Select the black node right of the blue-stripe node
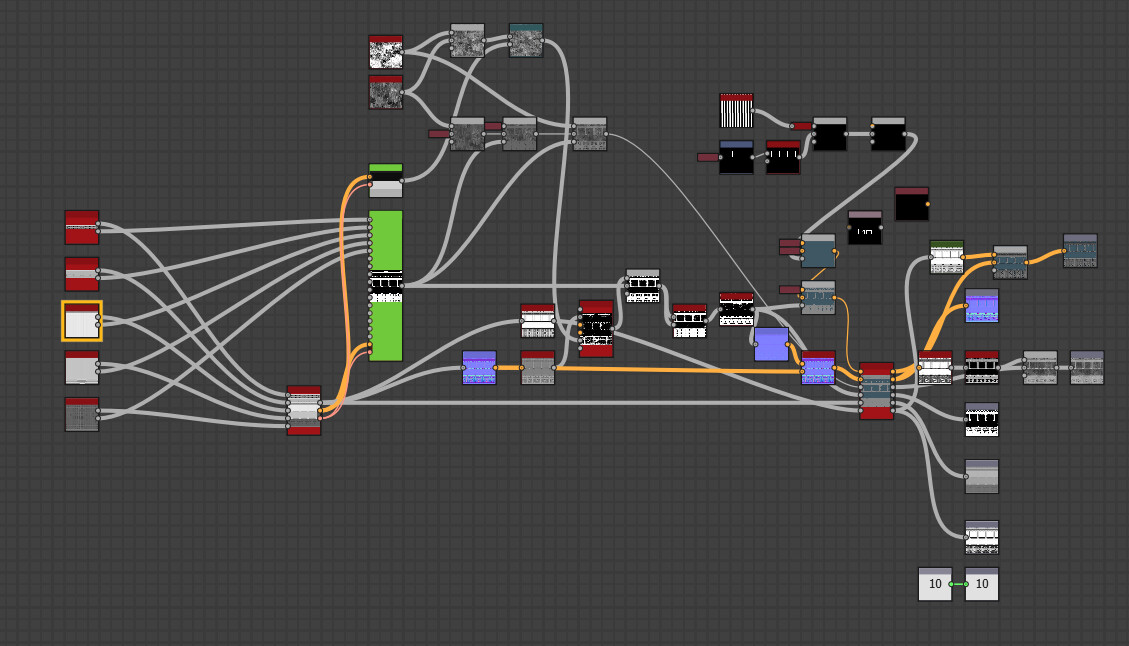 pyautogui.click(x=782, y=158)
